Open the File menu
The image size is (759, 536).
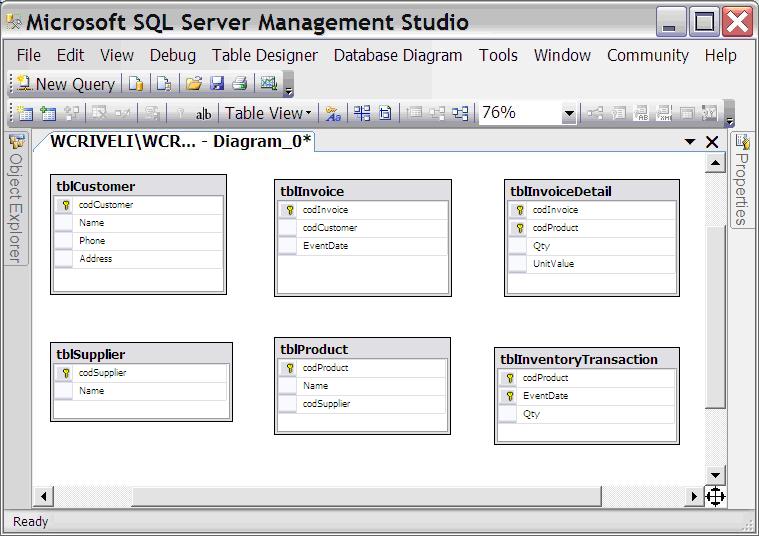[29, 55]
